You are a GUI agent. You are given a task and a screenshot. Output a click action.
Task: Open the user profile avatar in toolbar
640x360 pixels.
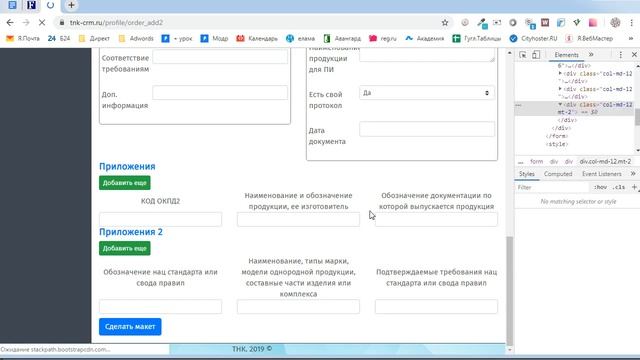coord(615,23)
